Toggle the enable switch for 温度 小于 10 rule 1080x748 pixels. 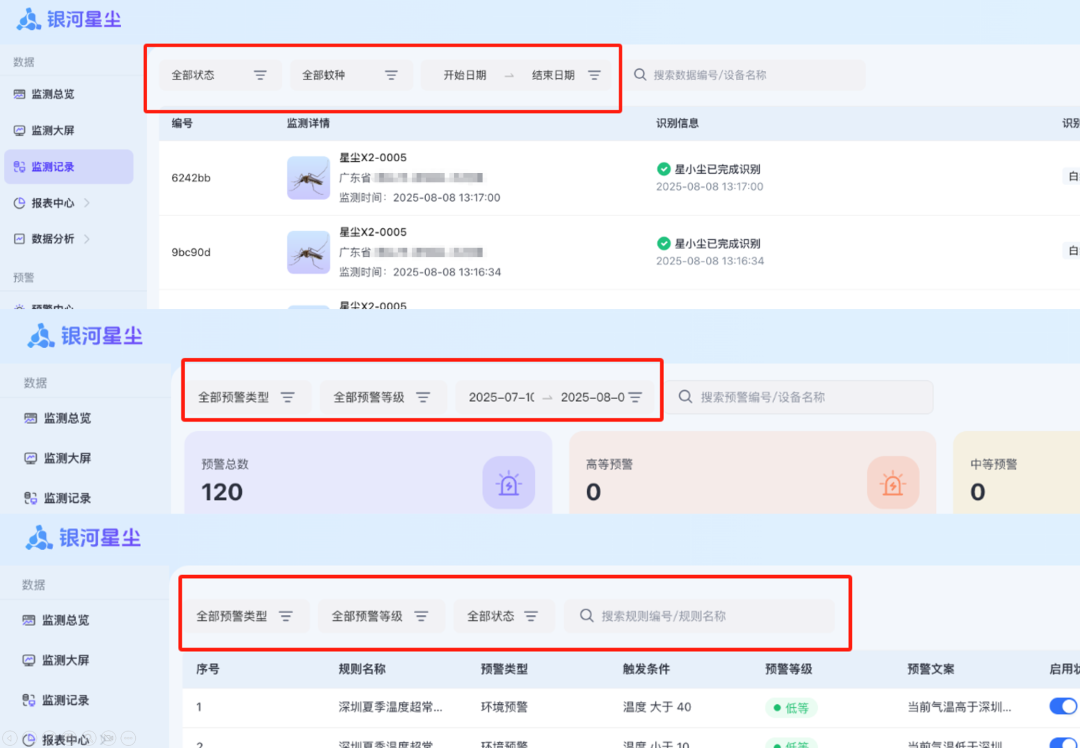(x=1063, y=743)
